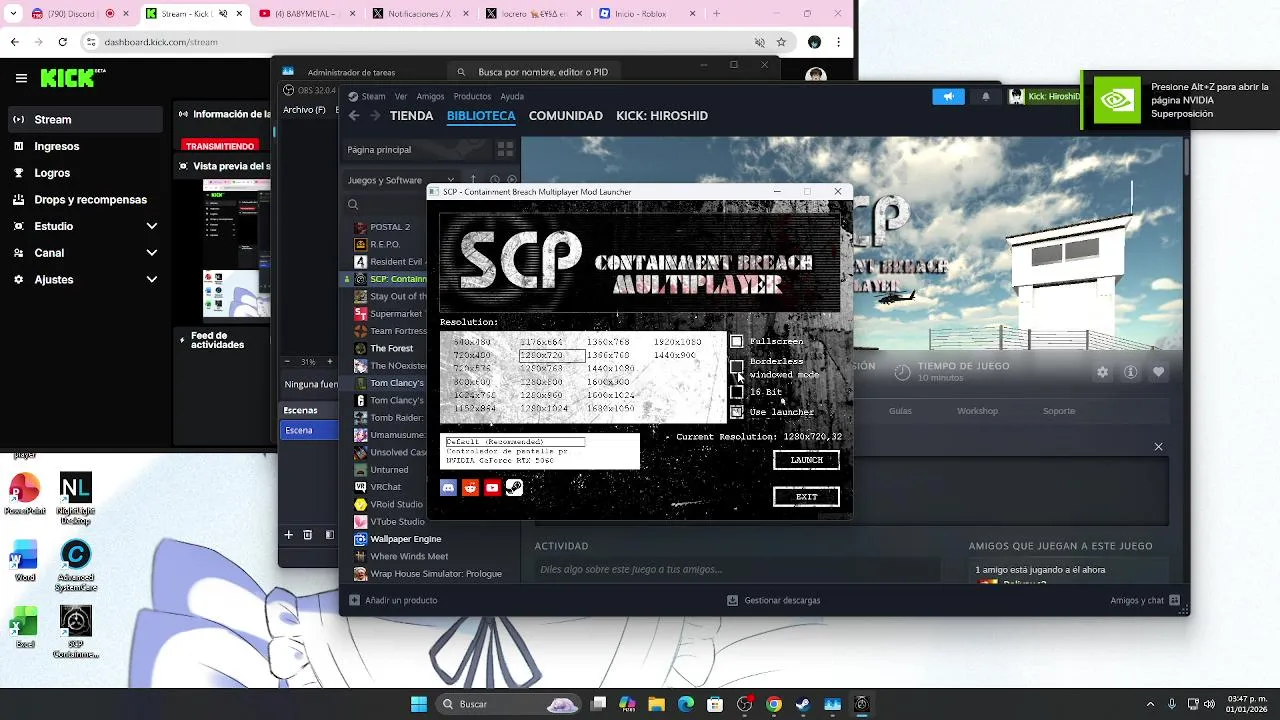Open the Reddit link icon in launcher
The height and width of the screenshot is (720, 1280).
coord(470,488)
